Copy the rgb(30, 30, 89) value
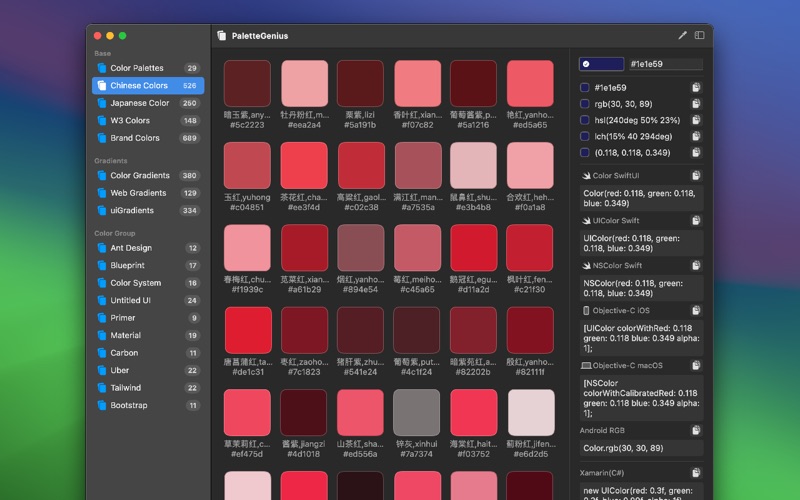 tap(696, 104)
